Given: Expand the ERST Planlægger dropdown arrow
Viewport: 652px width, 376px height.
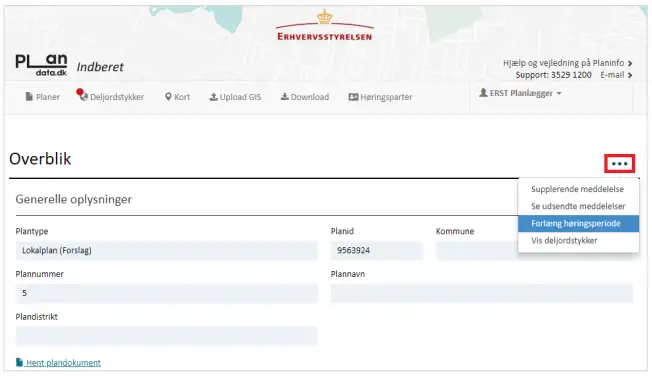Looking at the screenshot, I should tap(559, 94).
